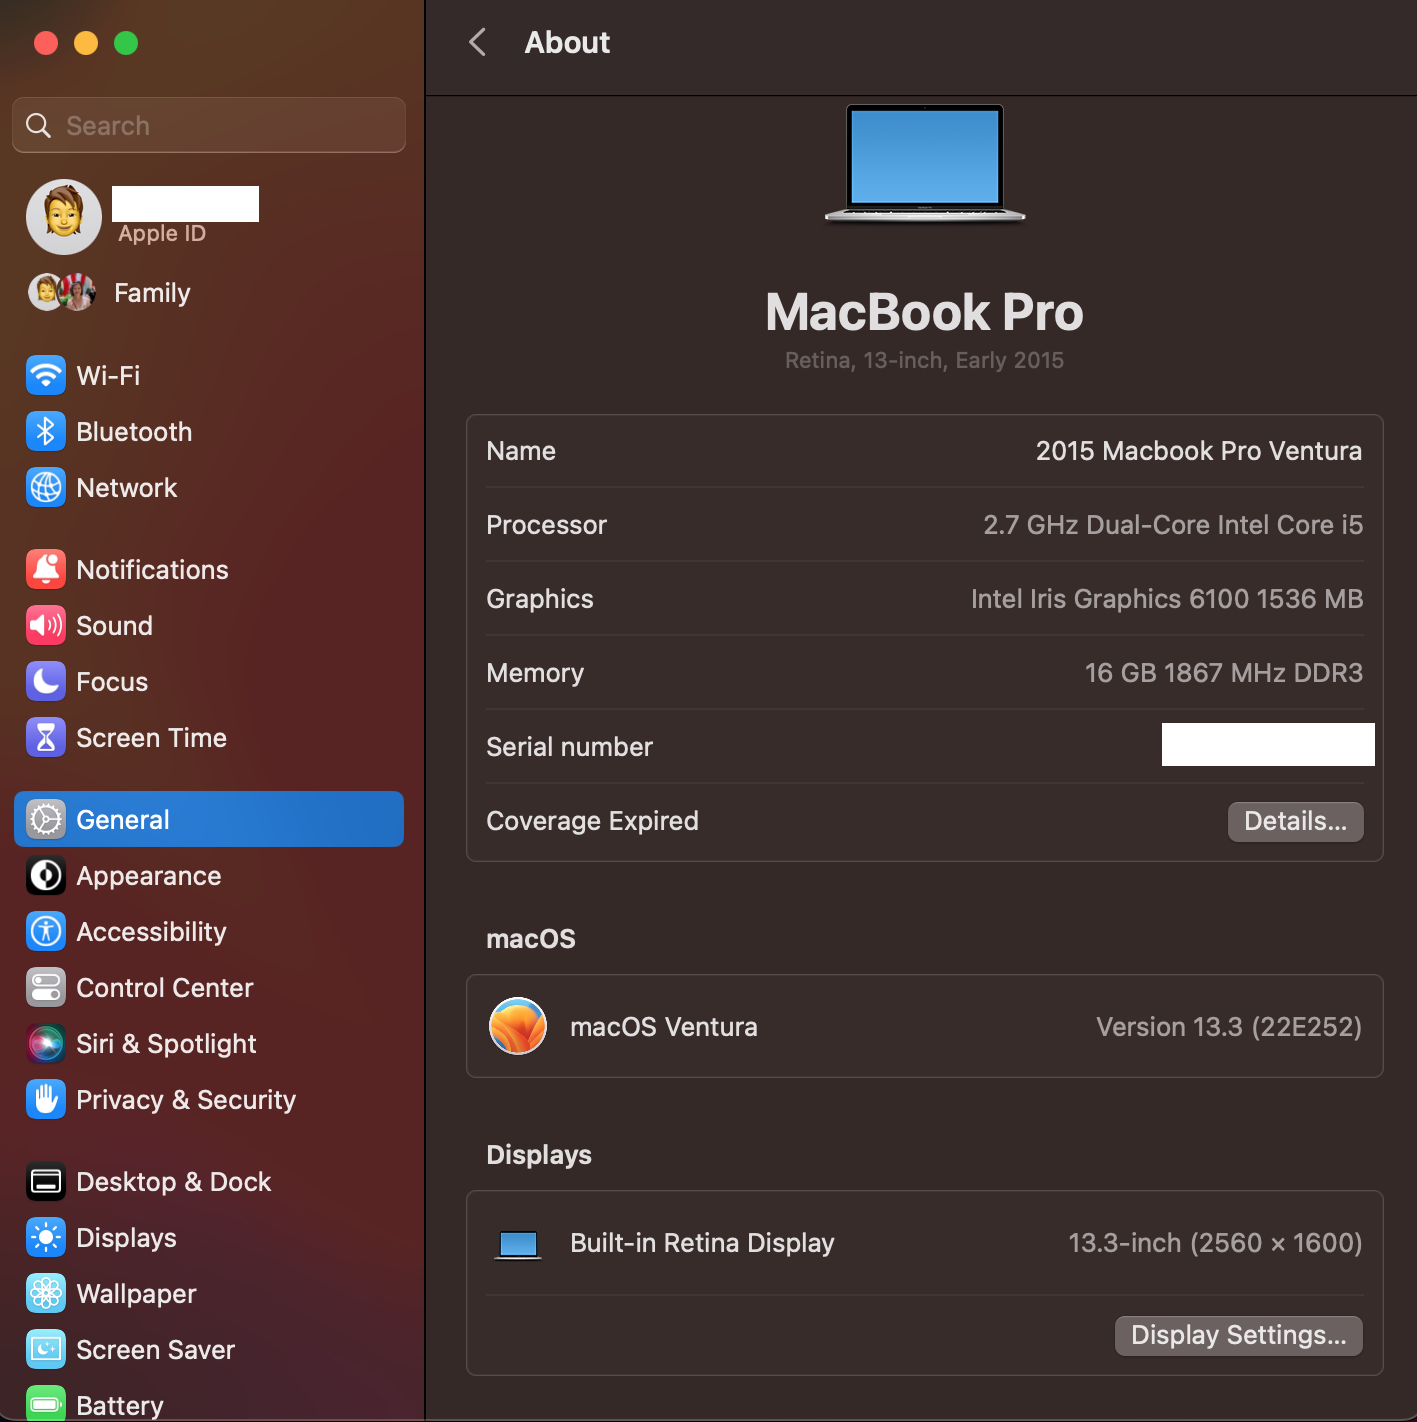1417x1422 pixels.
Task: Open Desktop & Dock icon
Action: coord(46,1182)
